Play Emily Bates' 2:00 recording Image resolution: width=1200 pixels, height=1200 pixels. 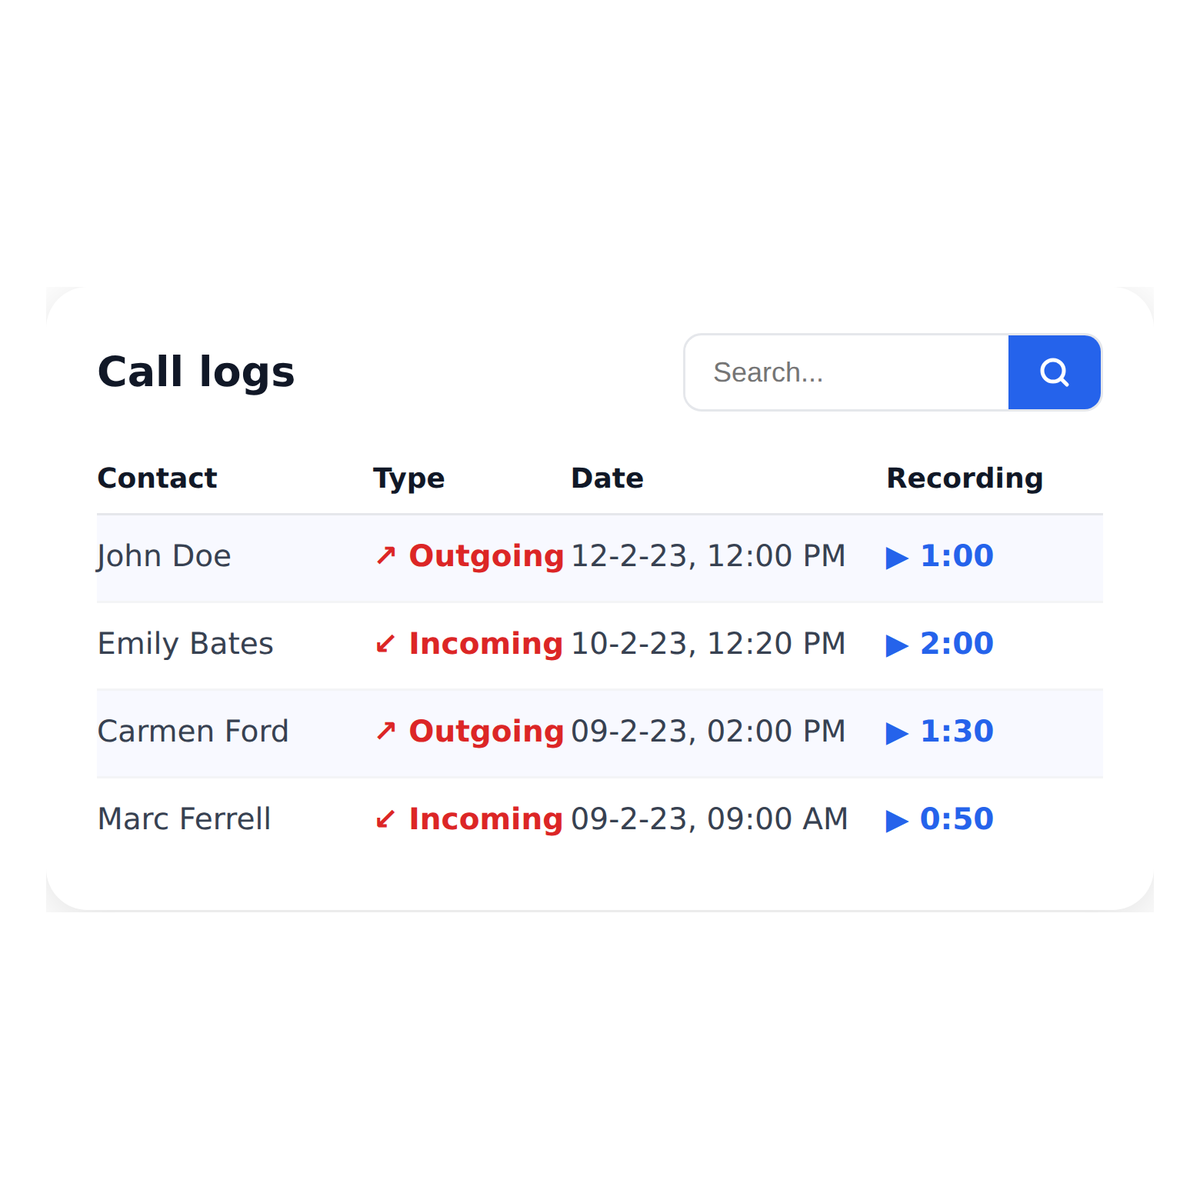940,644
